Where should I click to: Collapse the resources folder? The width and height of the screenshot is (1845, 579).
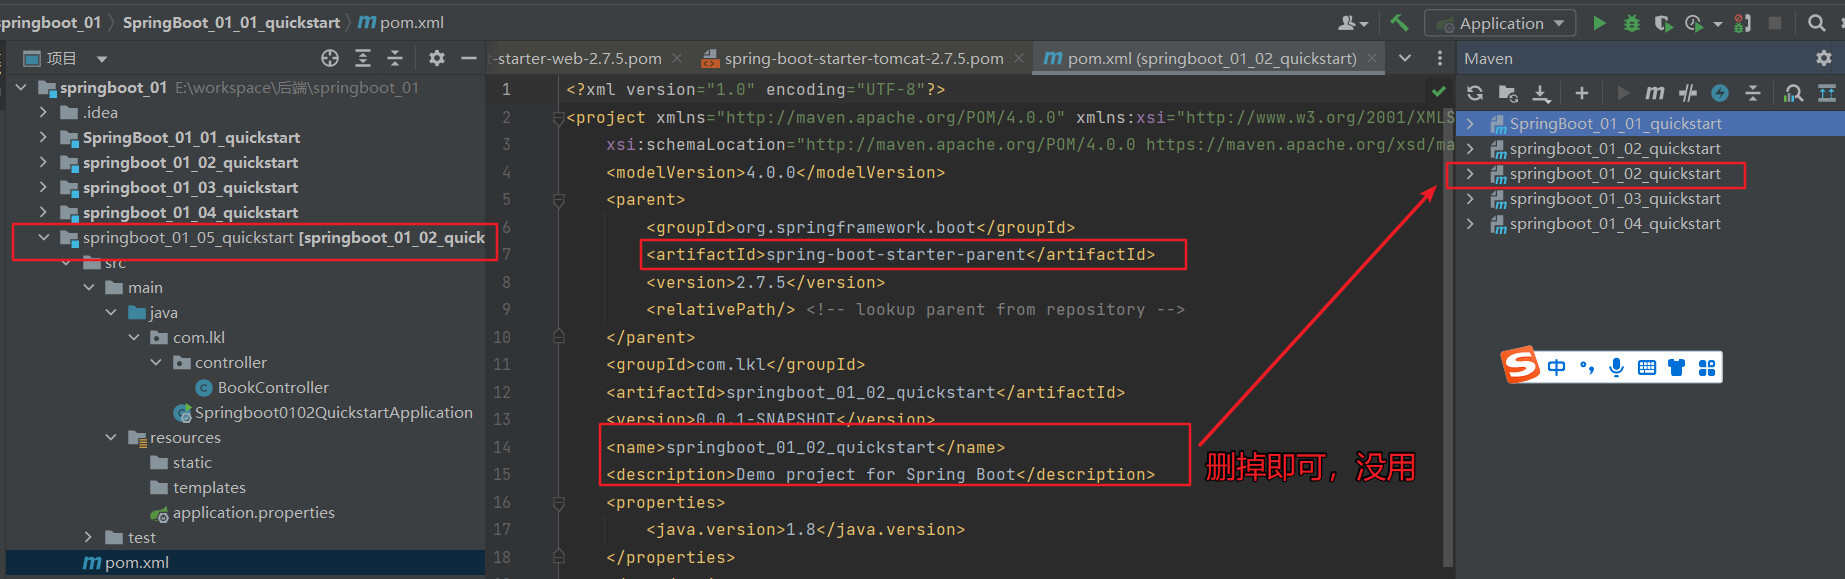pos(111,437)
